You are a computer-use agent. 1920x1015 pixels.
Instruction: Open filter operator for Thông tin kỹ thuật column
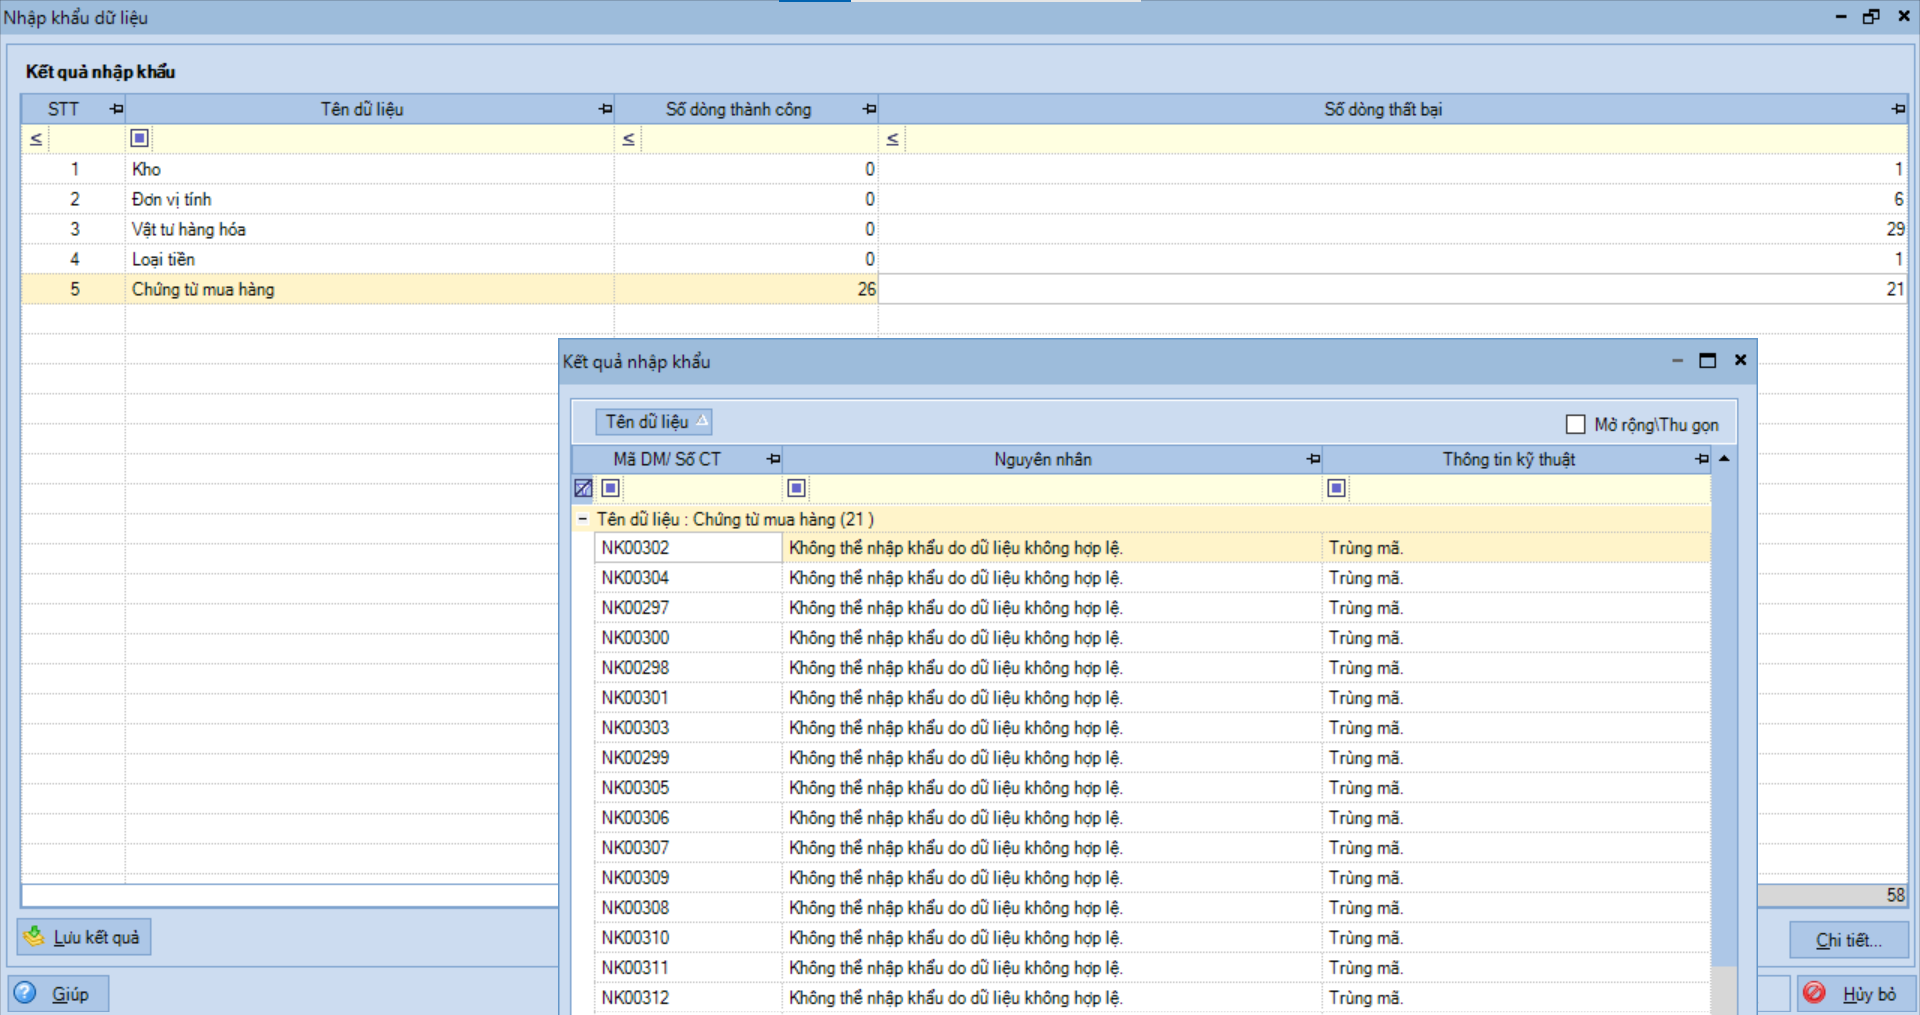[1336, 488]
